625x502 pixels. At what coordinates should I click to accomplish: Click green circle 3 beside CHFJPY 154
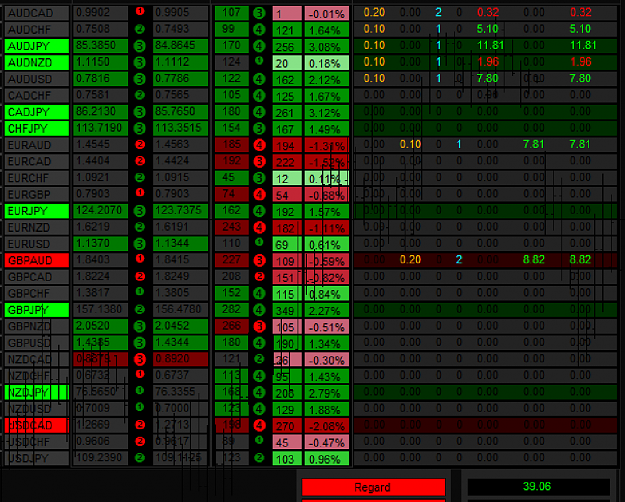click(x=259, y=128)
